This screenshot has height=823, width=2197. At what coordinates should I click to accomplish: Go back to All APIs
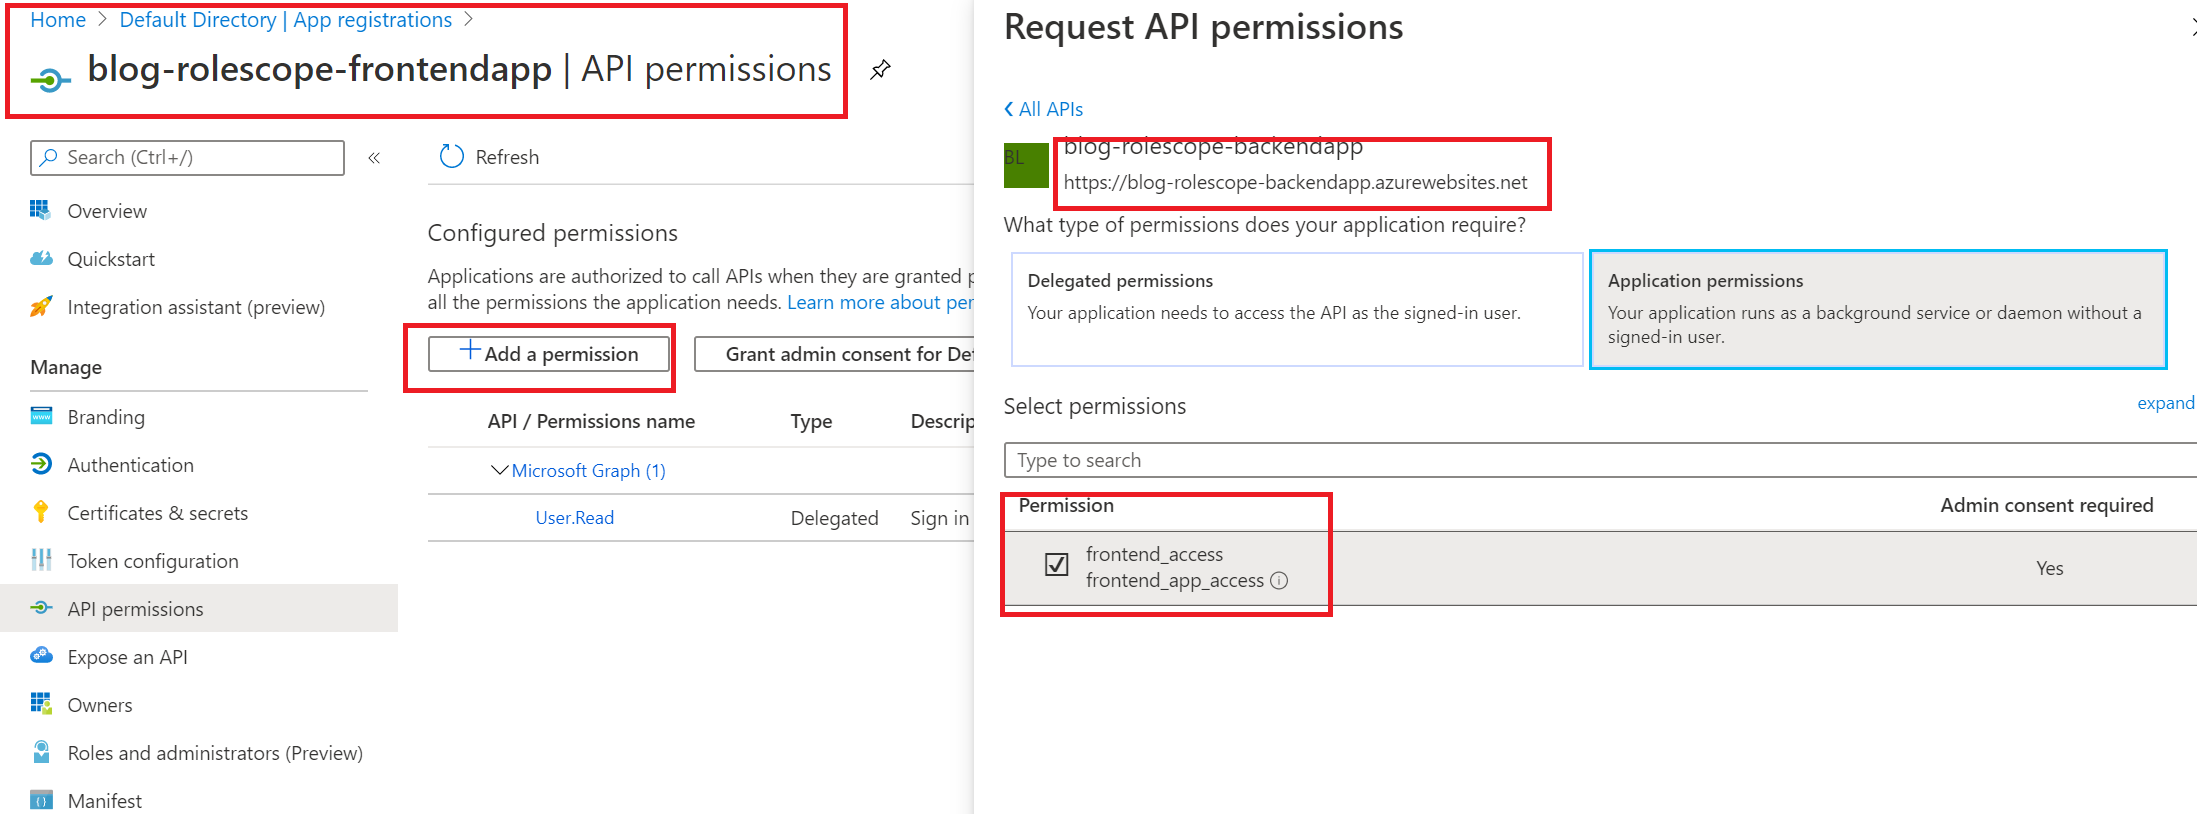(1044, 109)
